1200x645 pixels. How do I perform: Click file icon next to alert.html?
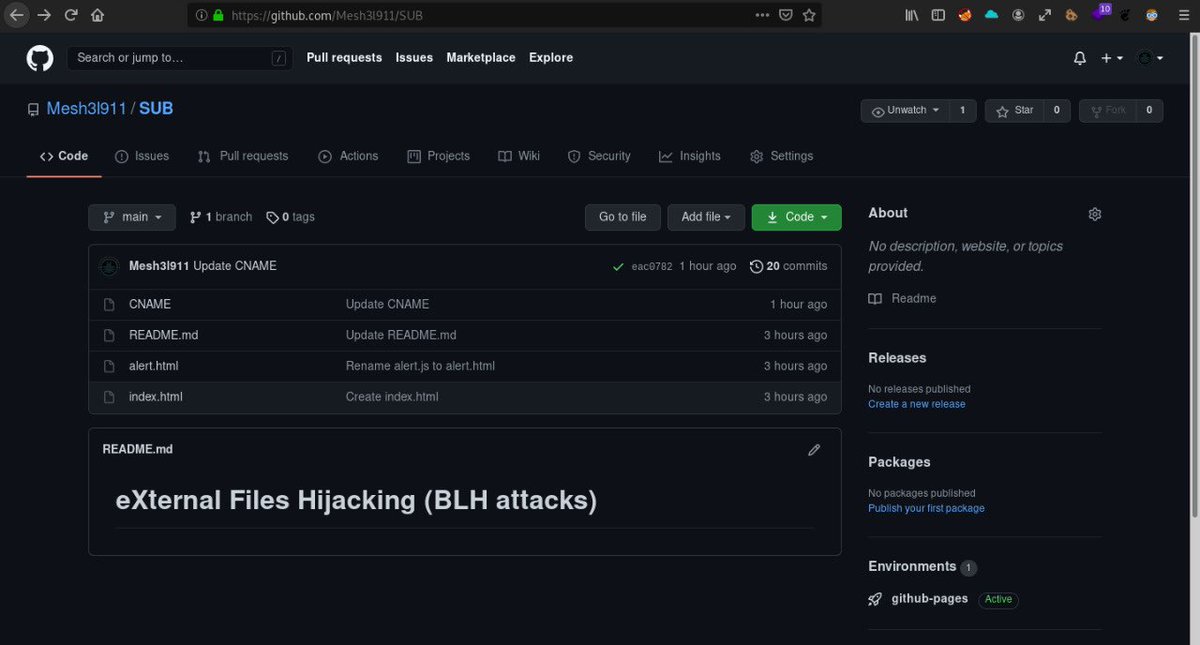[x=109, y=366]
